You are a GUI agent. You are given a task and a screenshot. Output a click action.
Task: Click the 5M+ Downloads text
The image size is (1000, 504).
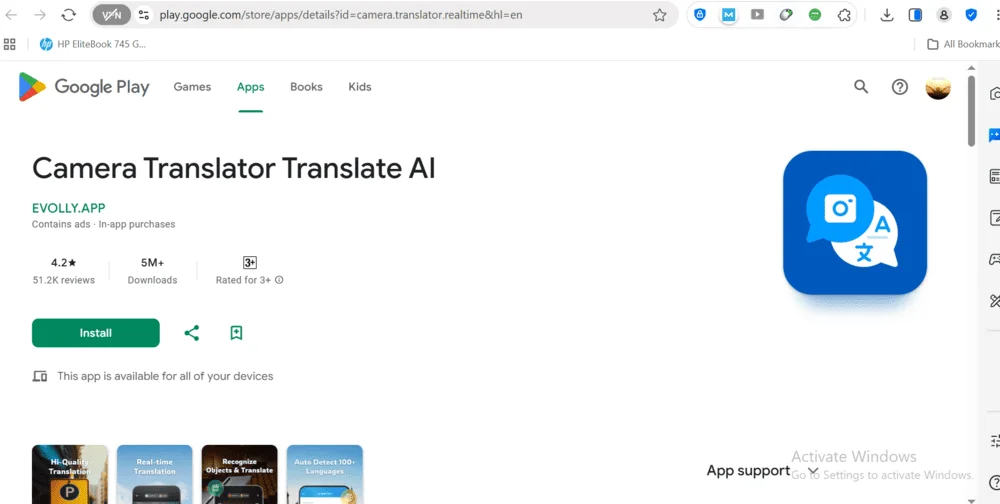(x=152, y=271)
